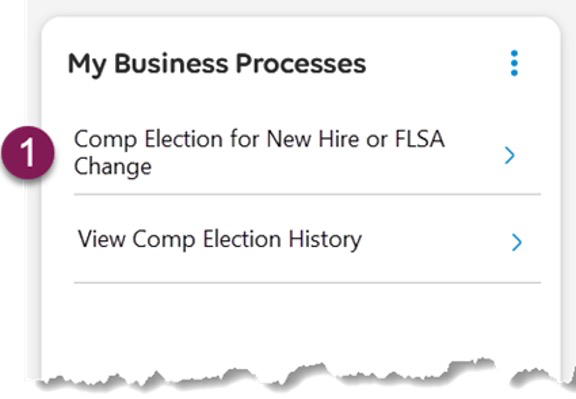This screenshot has width=576, height=399.
Task: Click the chevron beside View Comp Election History
Action: tap(516, 242)
